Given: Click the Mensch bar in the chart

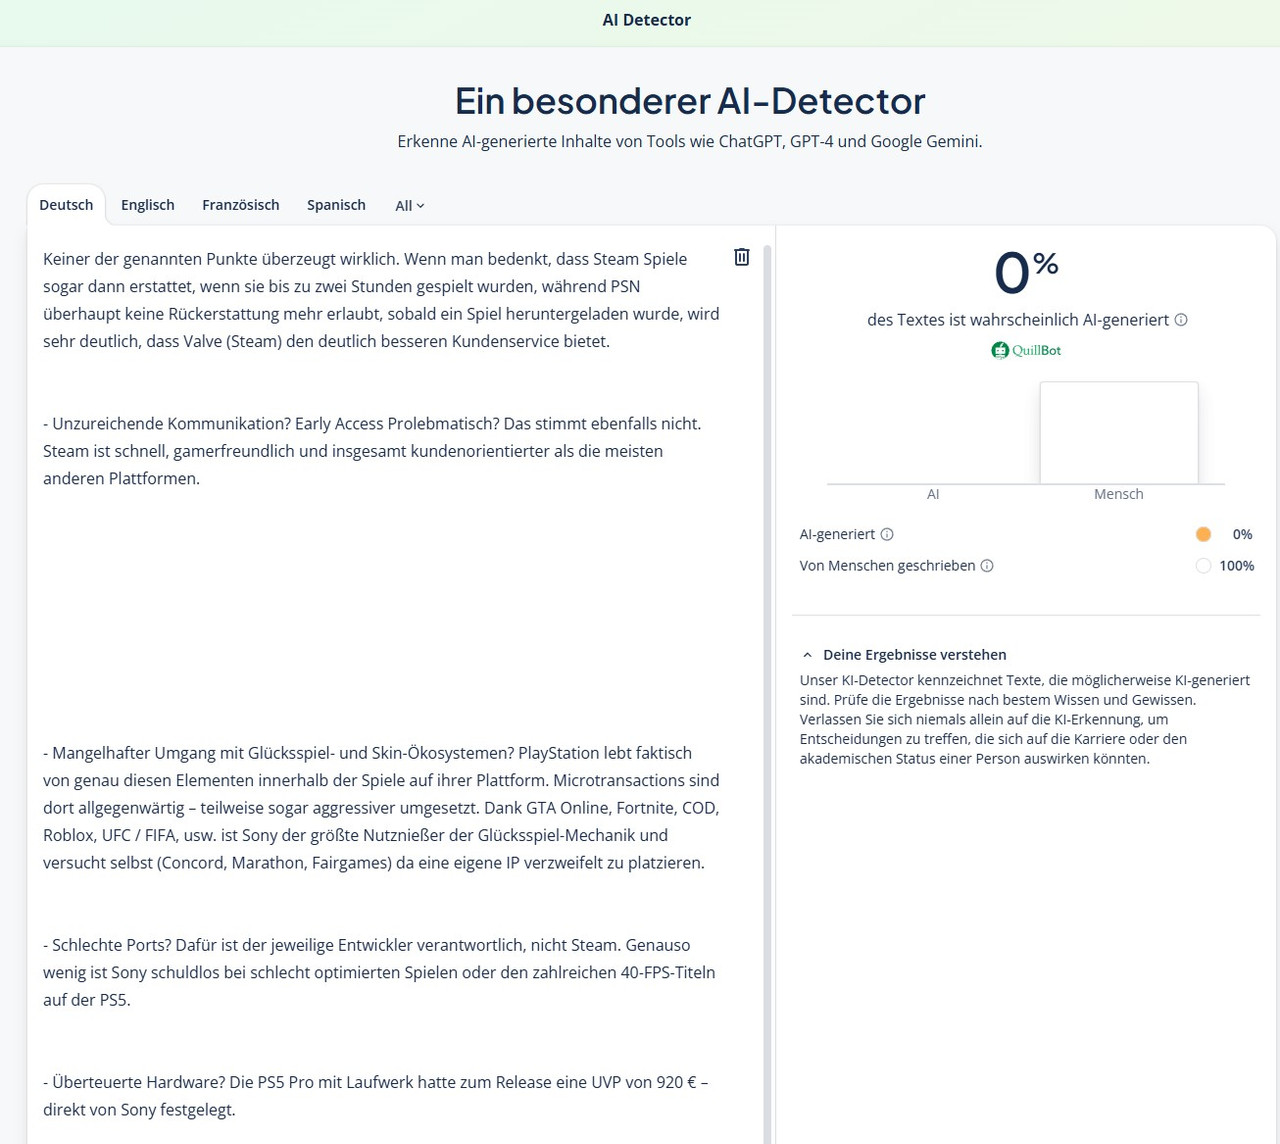Looking at the screenshot, I should click(x=1119, y=433).
